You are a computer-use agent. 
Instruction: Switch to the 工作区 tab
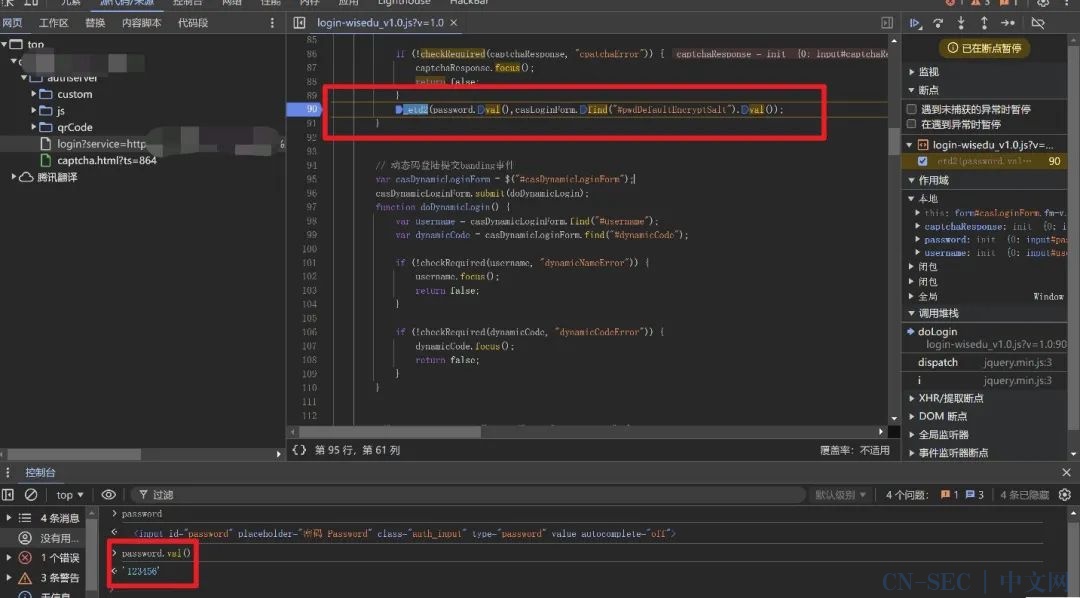[54, 23]
